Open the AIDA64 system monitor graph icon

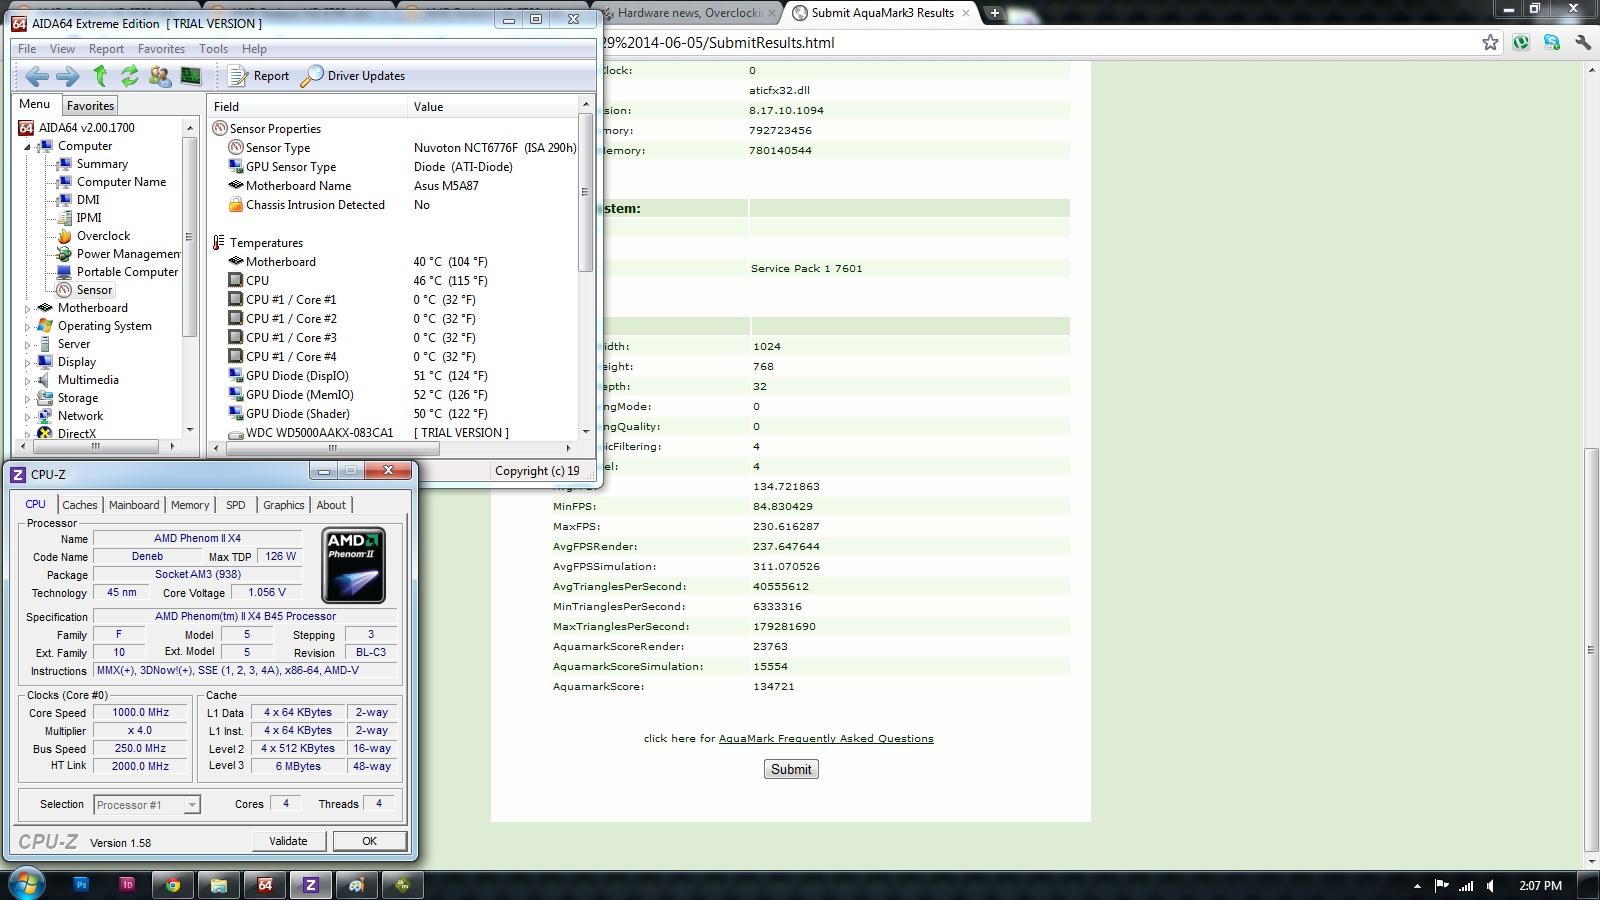click(191, 76)
